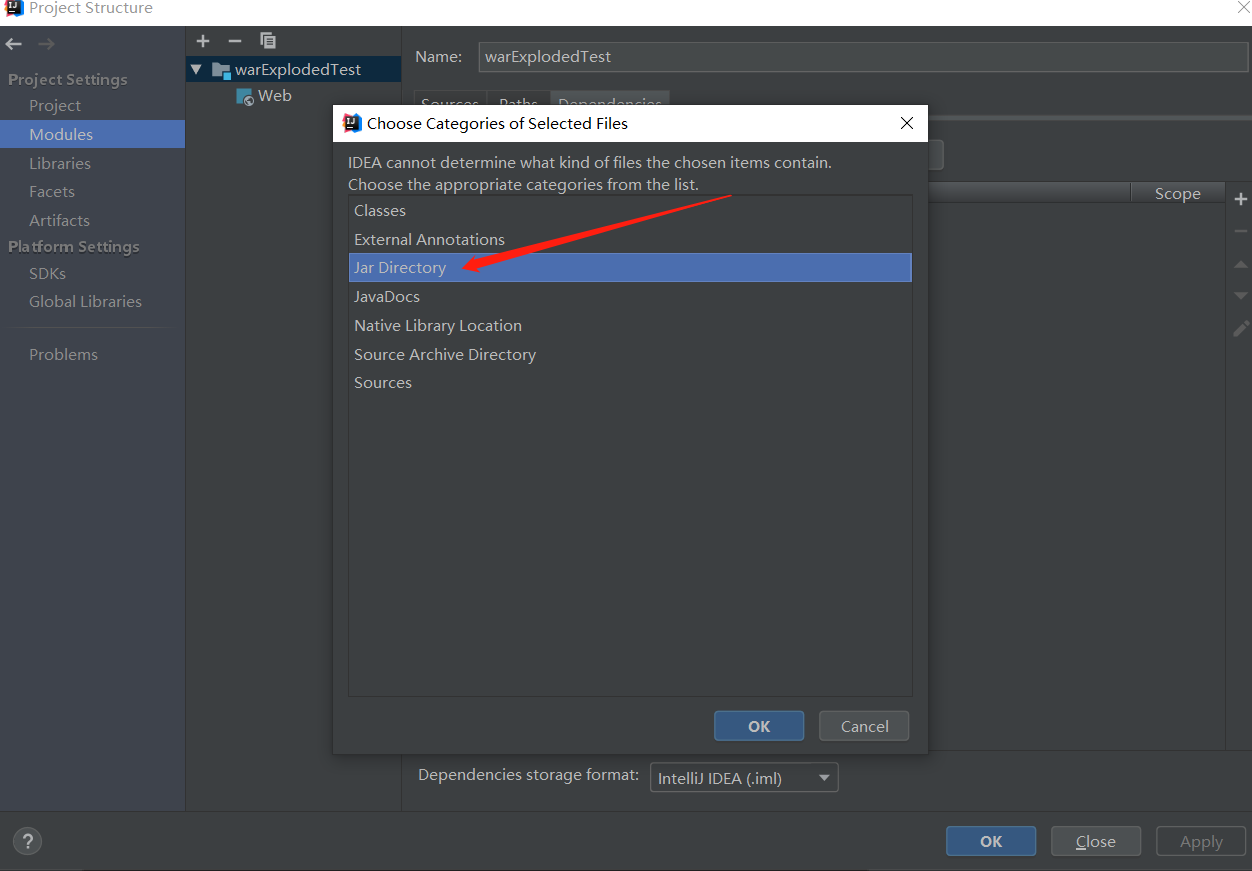The height and width of the screenshot is (871, 1252).
Task: Click the forward navigation arrow
Action: (x=46, y=44)
